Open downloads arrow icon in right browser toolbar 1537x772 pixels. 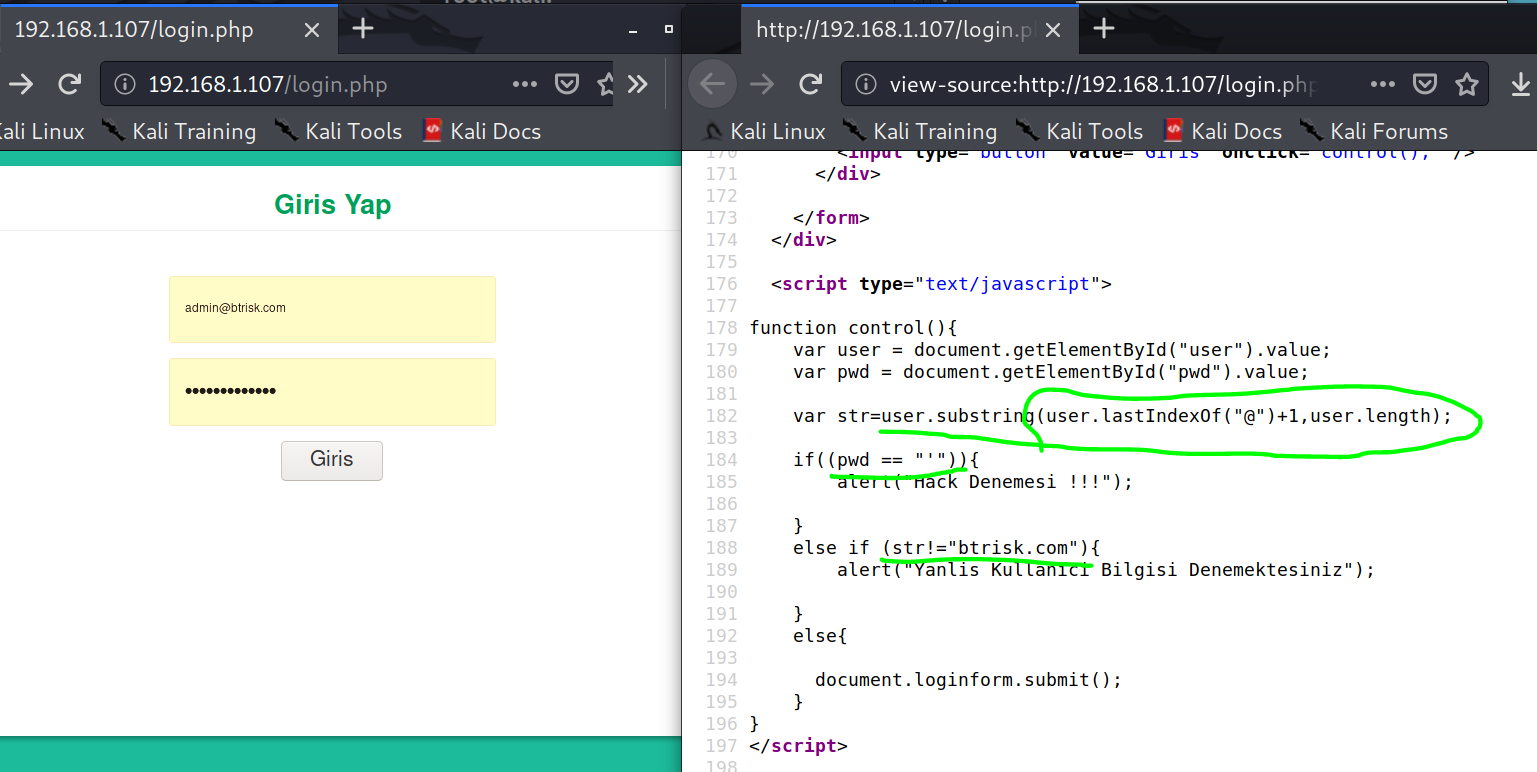1520,85
